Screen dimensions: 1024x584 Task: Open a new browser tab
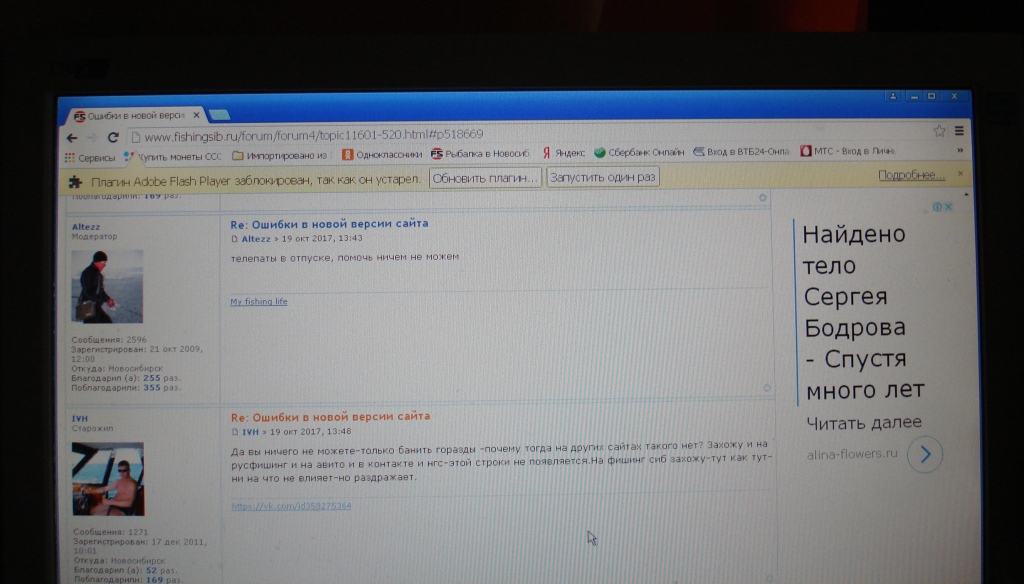pos(220,115)
